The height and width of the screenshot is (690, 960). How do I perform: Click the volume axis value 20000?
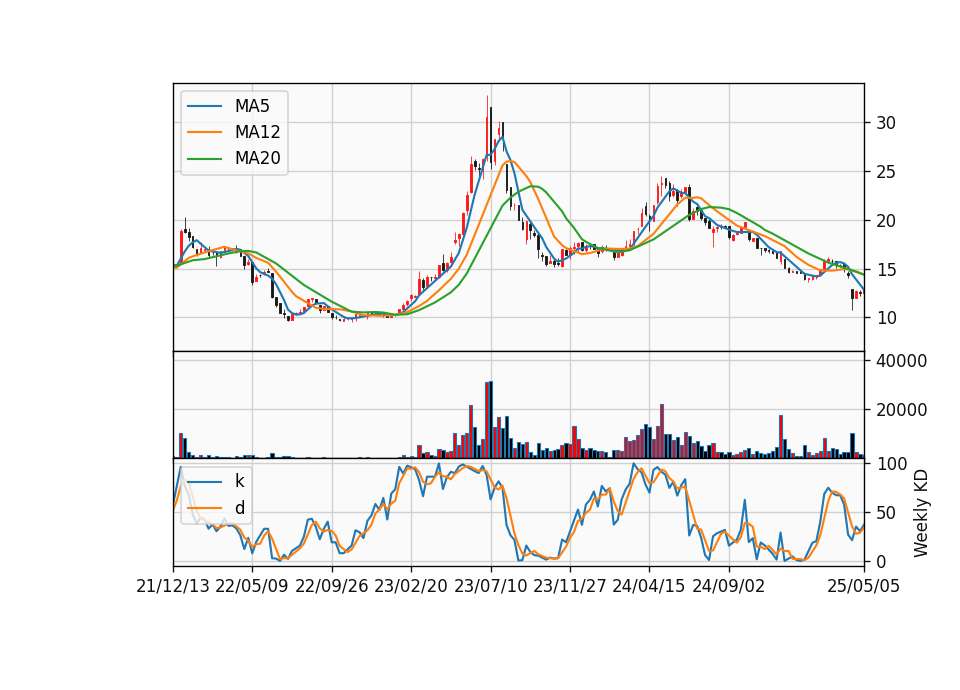point(901,410)
